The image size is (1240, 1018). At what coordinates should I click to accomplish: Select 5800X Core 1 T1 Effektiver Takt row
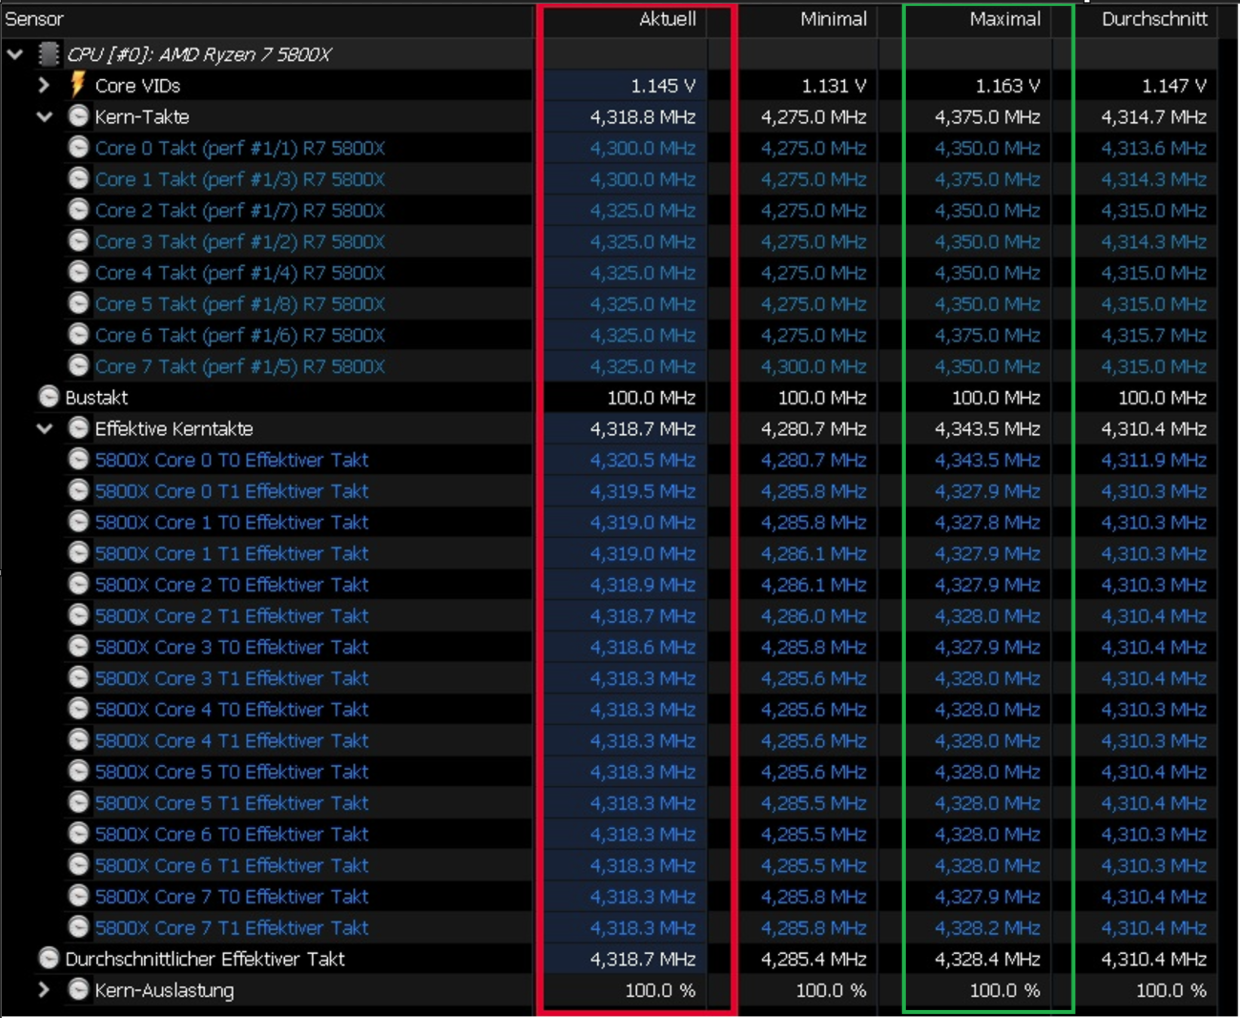click(232, 553)
